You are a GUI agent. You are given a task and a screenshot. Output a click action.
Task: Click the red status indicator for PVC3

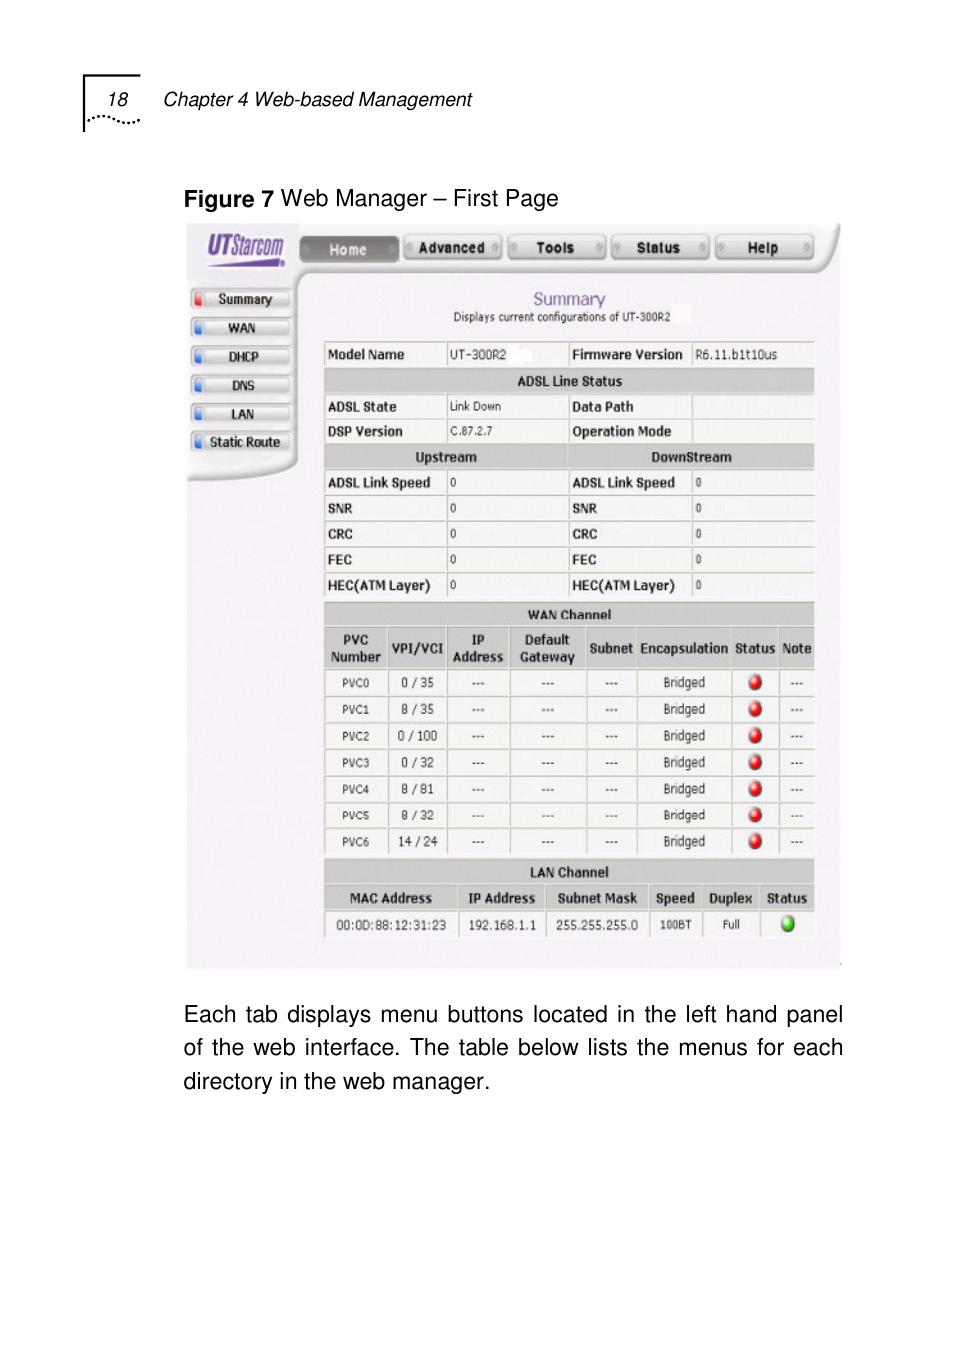(x=755, y=762)
